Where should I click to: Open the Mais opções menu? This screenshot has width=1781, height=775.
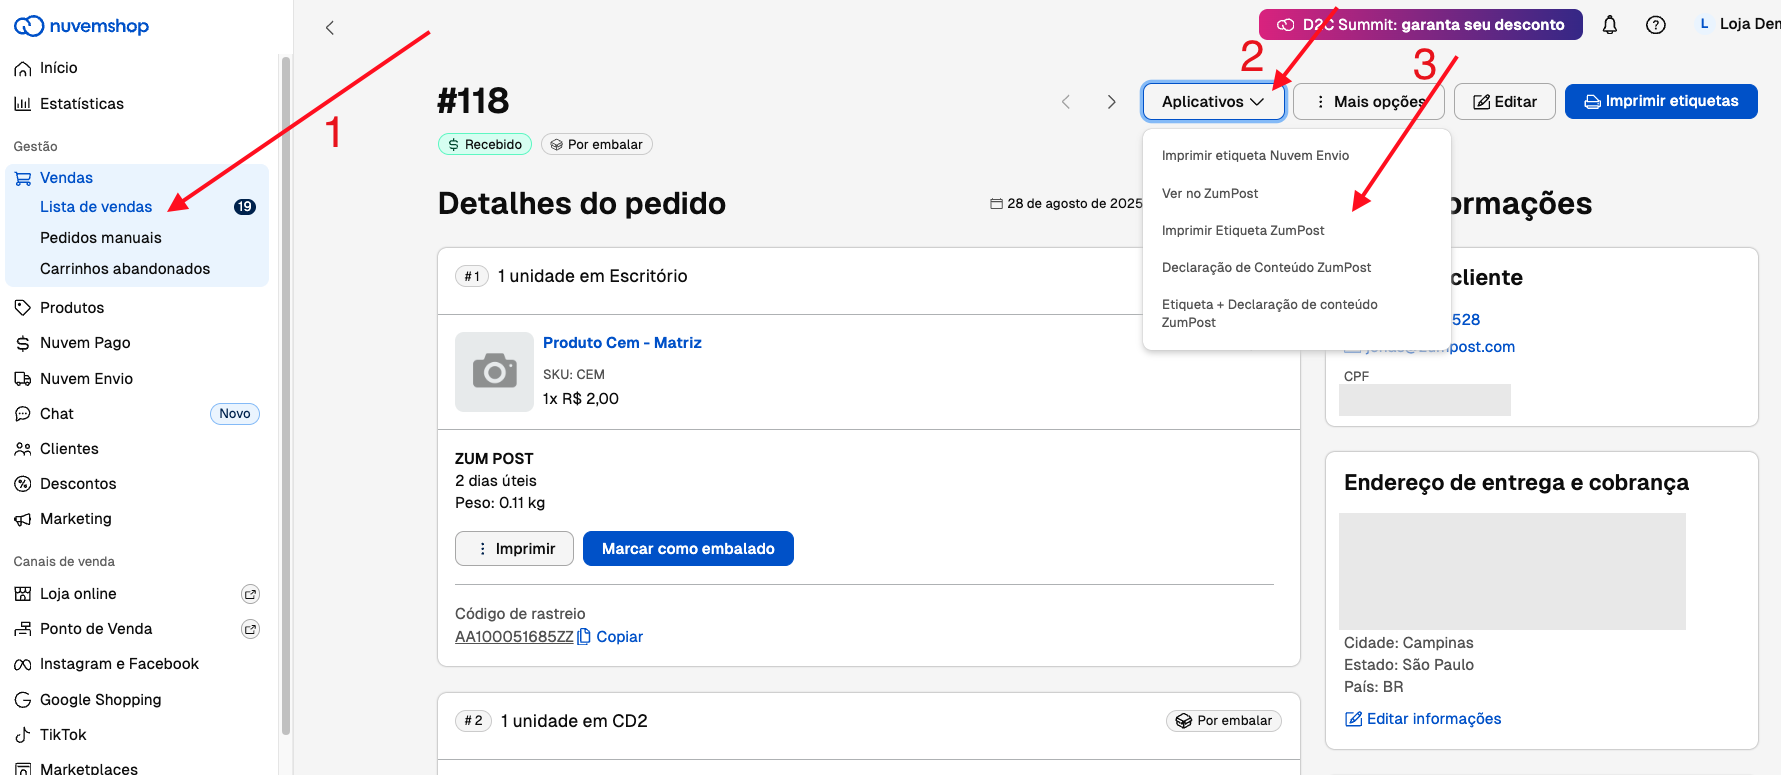1368,102
